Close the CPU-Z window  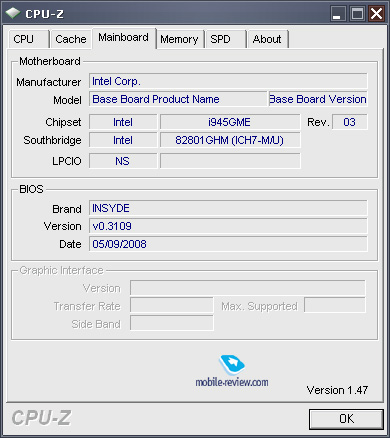(377, 14)
